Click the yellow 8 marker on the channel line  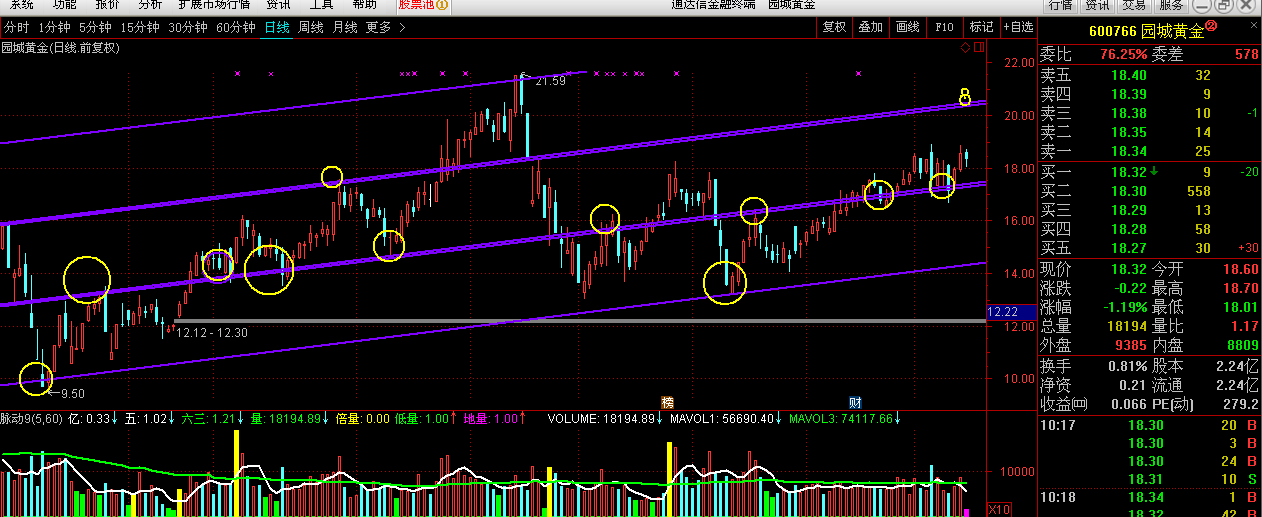tap(965, 96)
